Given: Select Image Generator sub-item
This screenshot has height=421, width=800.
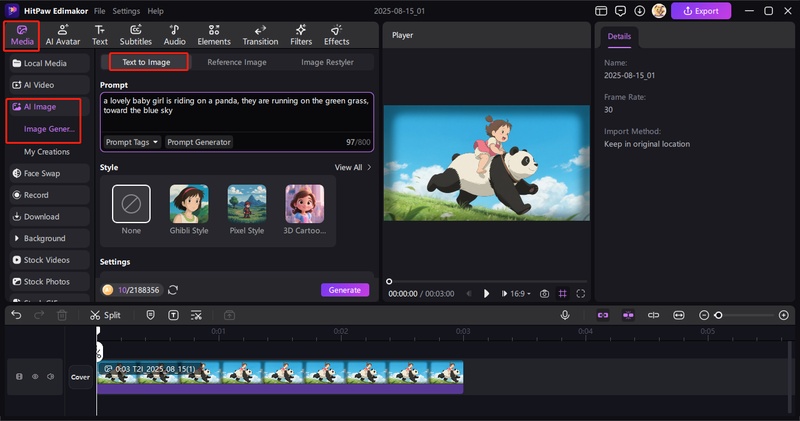Looking at the screenshot, I should [x=49, y=129].
